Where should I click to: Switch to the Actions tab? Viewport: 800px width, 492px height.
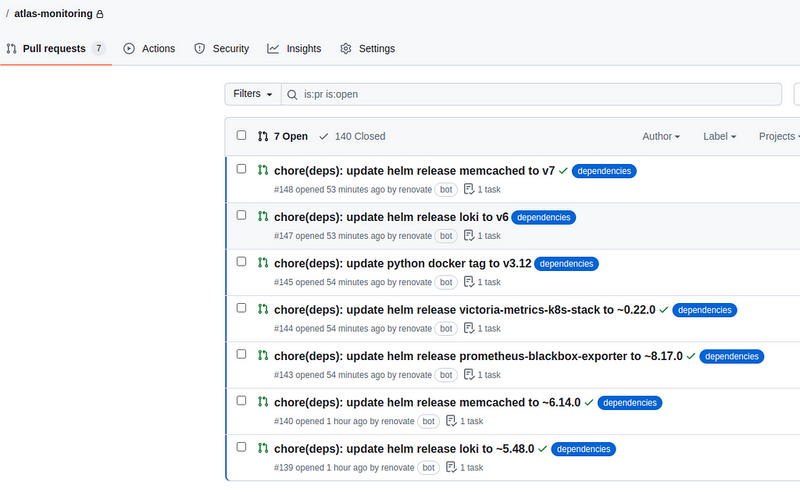pyautogui.click(x=149, y=48)
